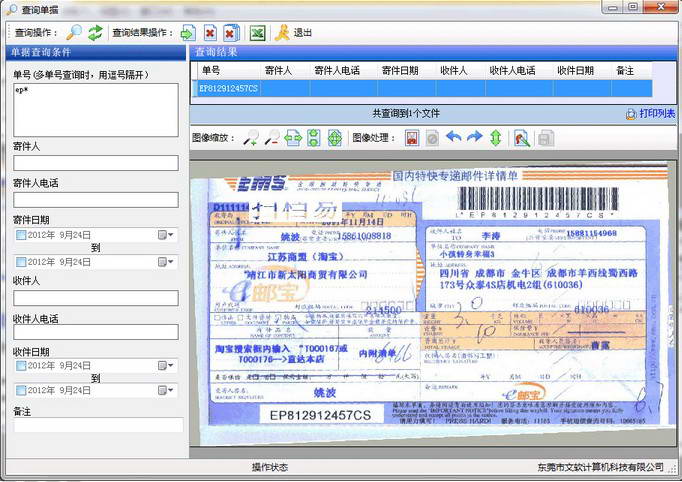This screenshot has width=682, height=482.
Task: Open the 寄件日期 end date calendar dropdown
Action: pos(165,262)
